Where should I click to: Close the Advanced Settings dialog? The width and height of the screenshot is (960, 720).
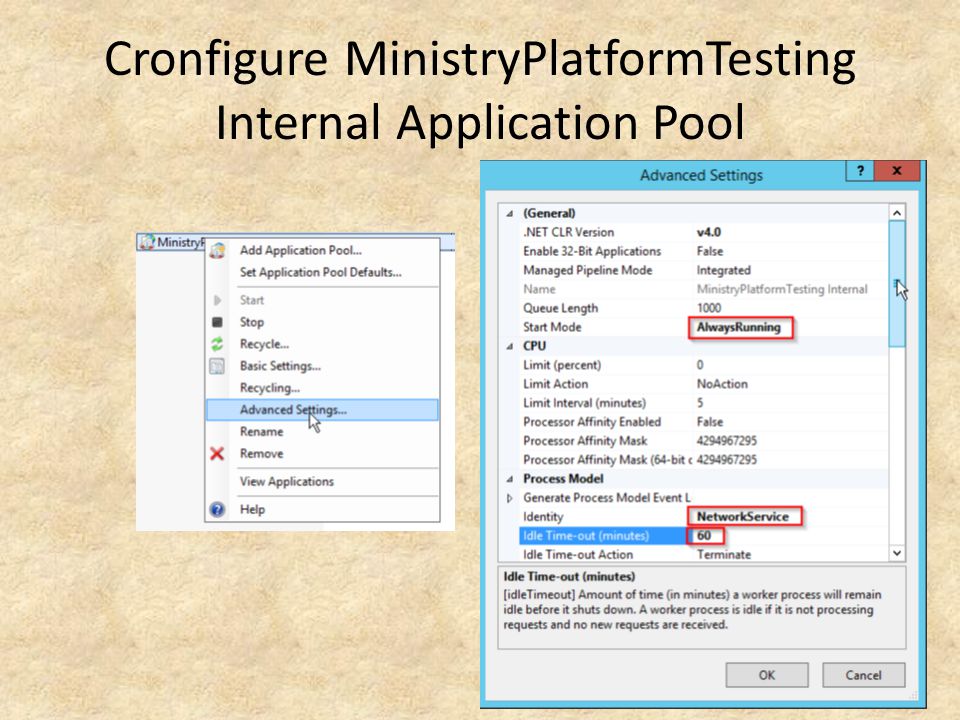tap(897, 171)
